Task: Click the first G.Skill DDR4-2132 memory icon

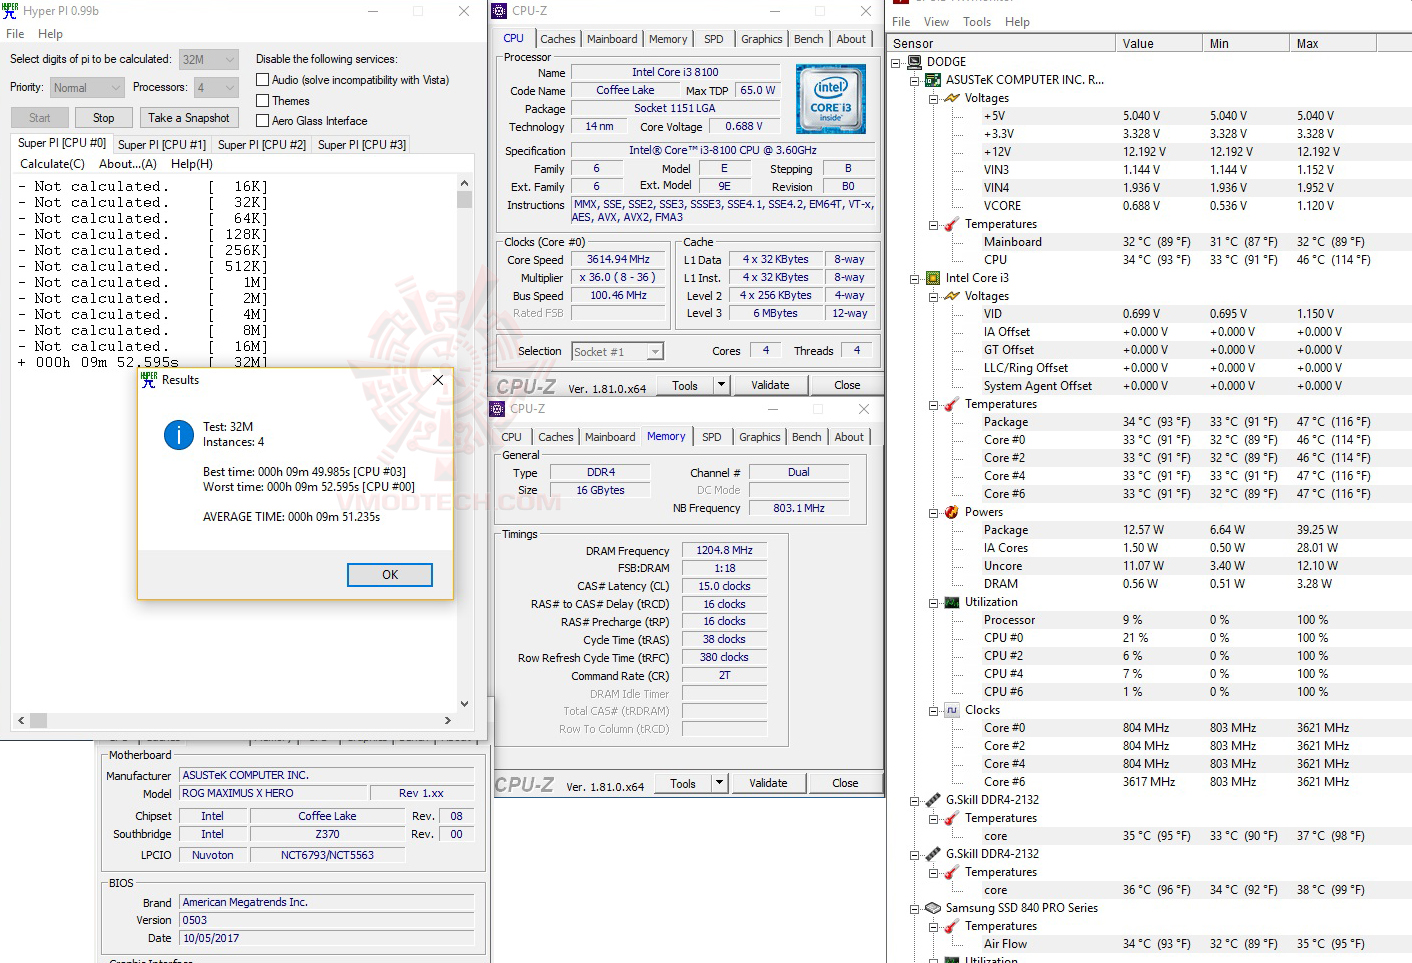Action: (933, 800)
